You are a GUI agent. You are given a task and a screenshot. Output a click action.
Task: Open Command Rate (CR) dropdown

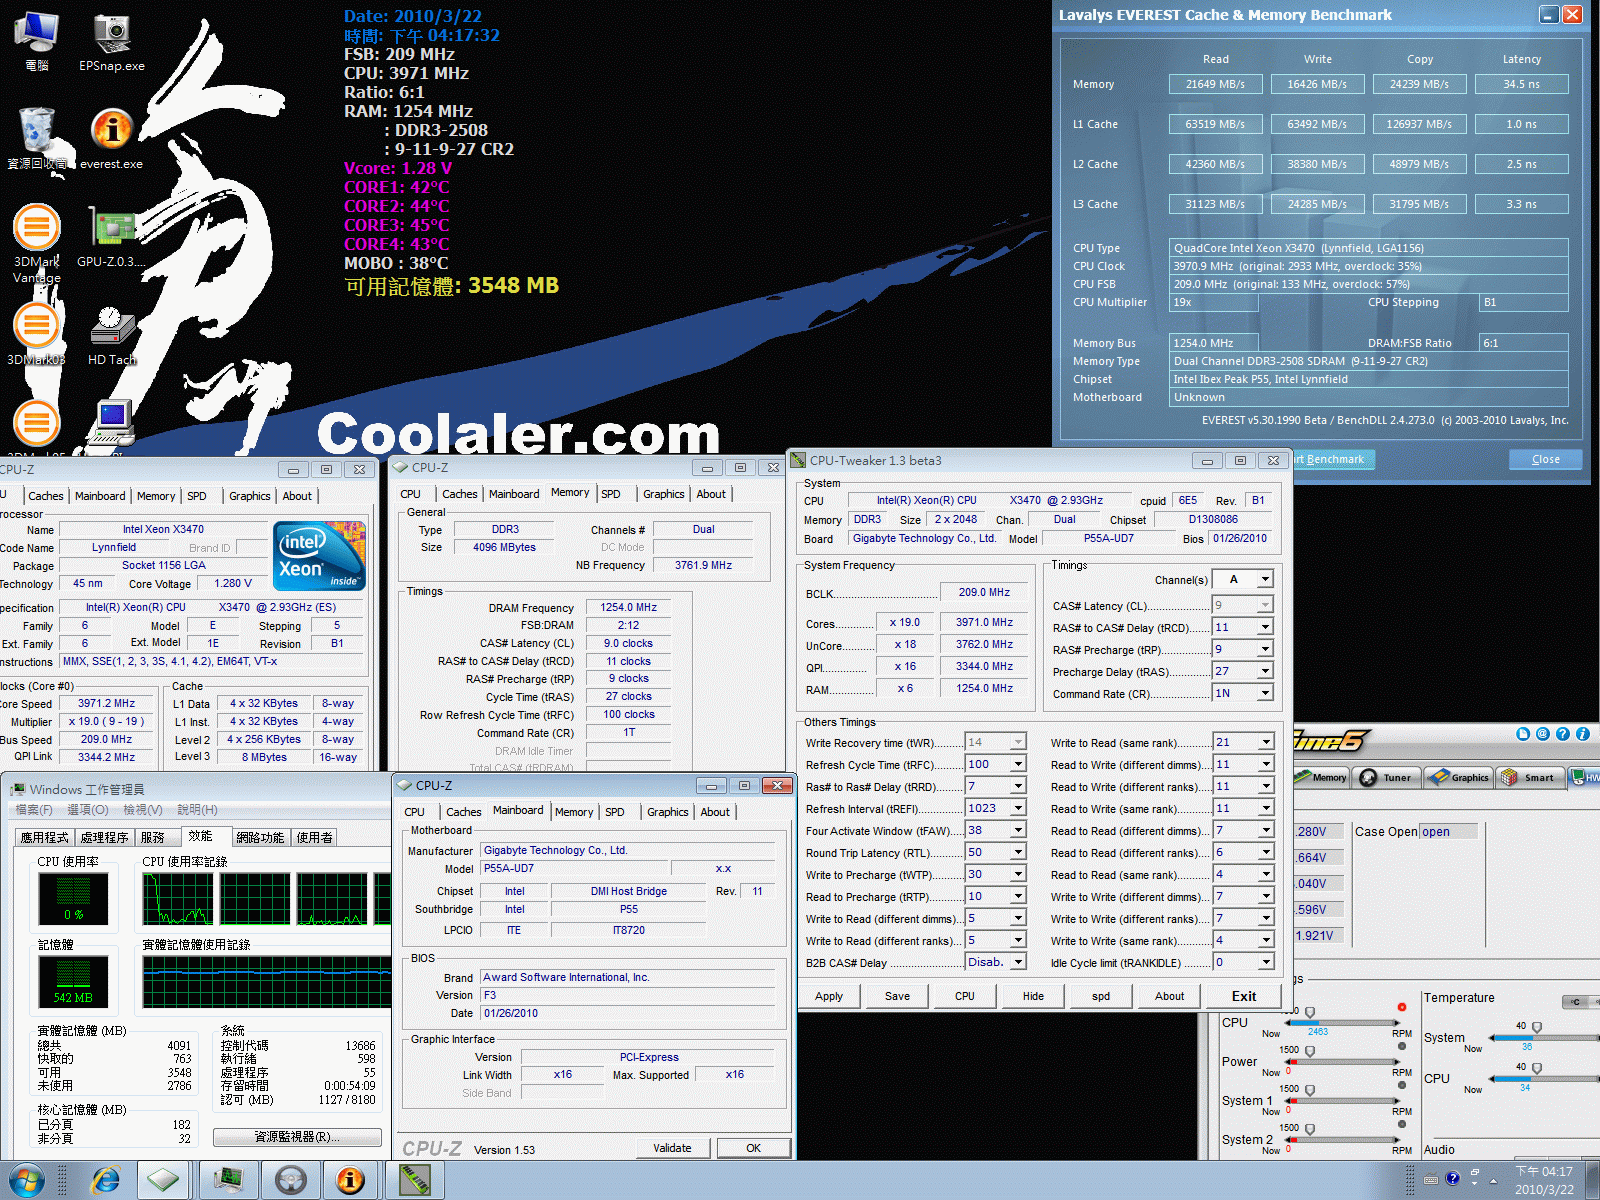point(1265,694)
